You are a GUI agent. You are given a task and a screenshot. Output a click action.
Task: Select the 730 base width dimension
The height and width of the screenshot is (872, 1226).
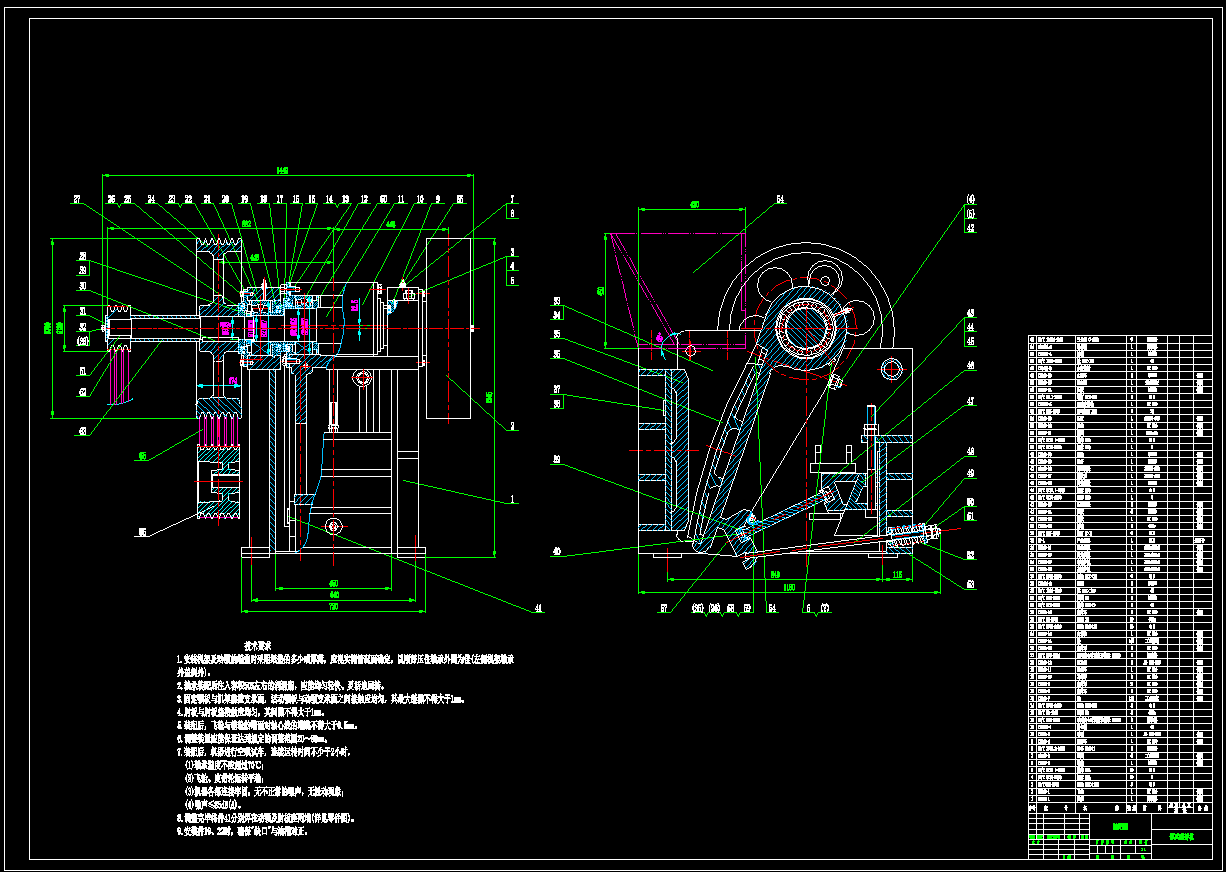[x=334, y=607]
